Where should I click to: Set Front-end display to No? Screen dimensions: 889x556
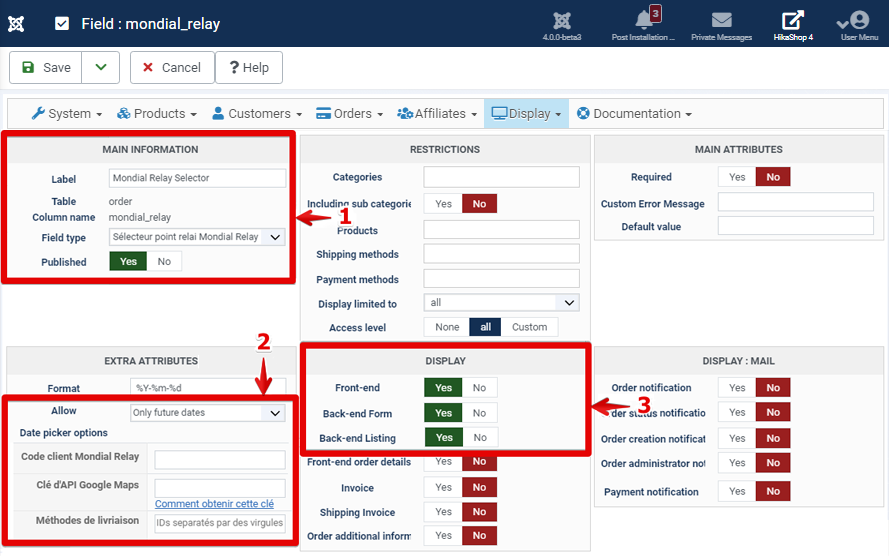coord(480,388)
